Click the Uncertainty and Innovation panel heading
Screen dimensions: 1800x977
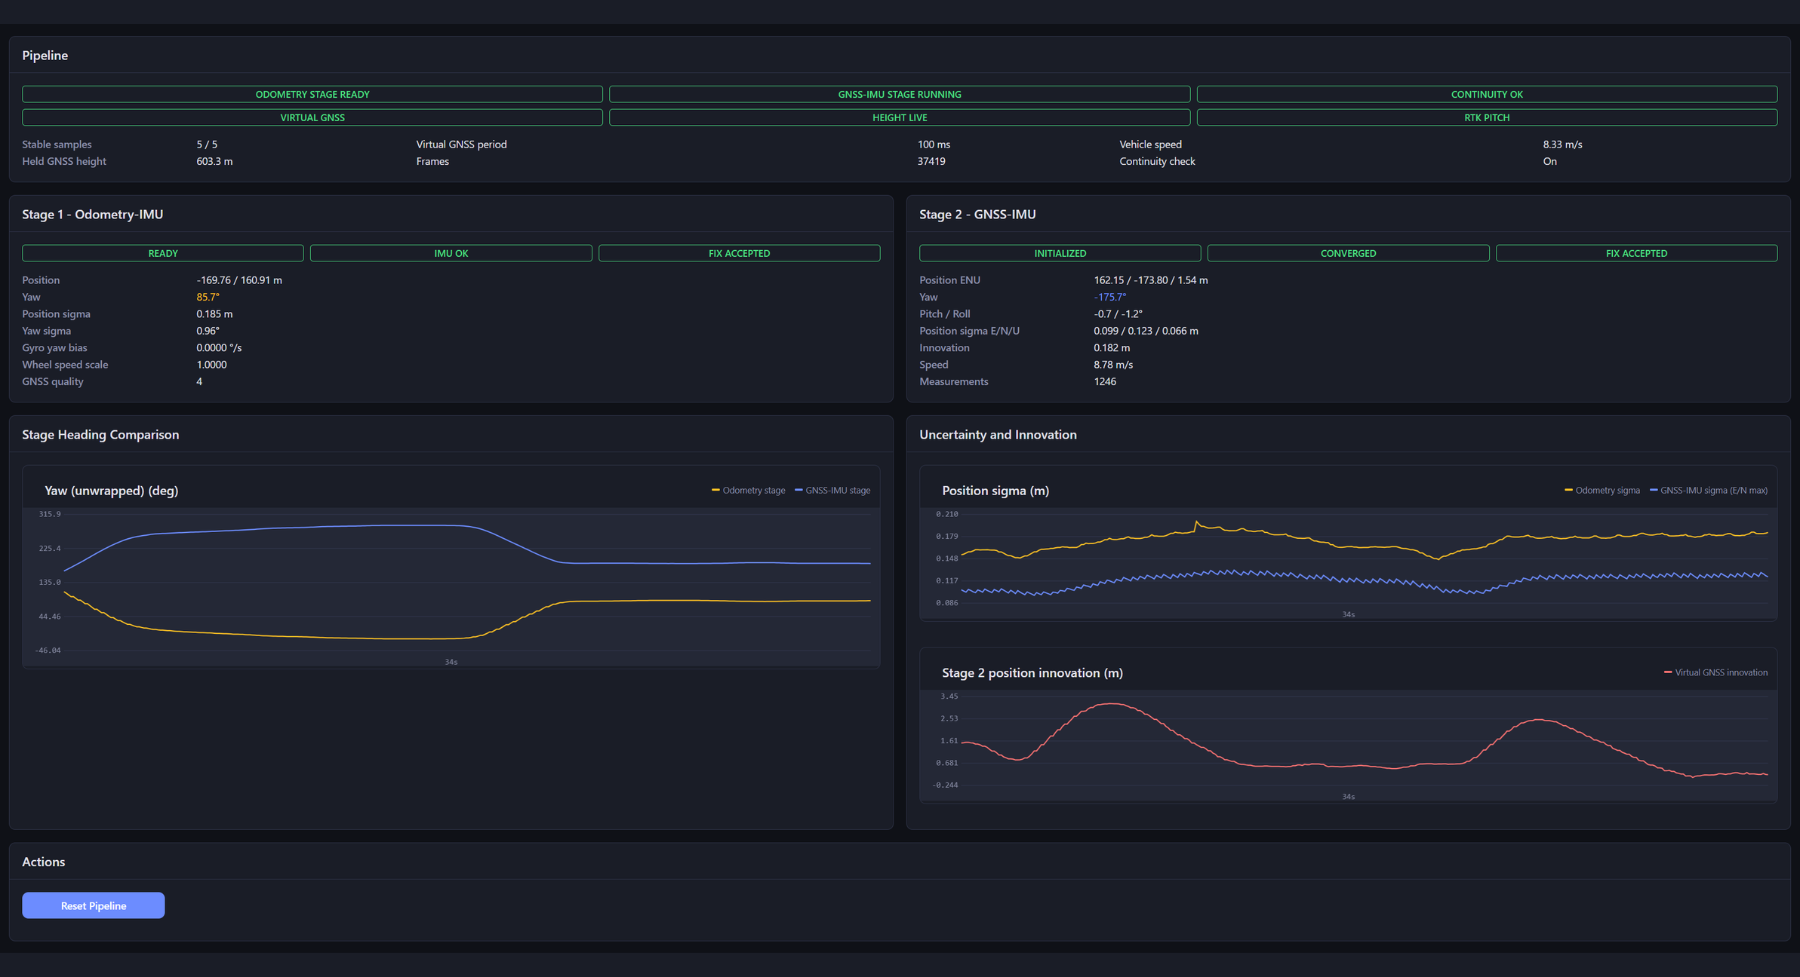(998, 435)
